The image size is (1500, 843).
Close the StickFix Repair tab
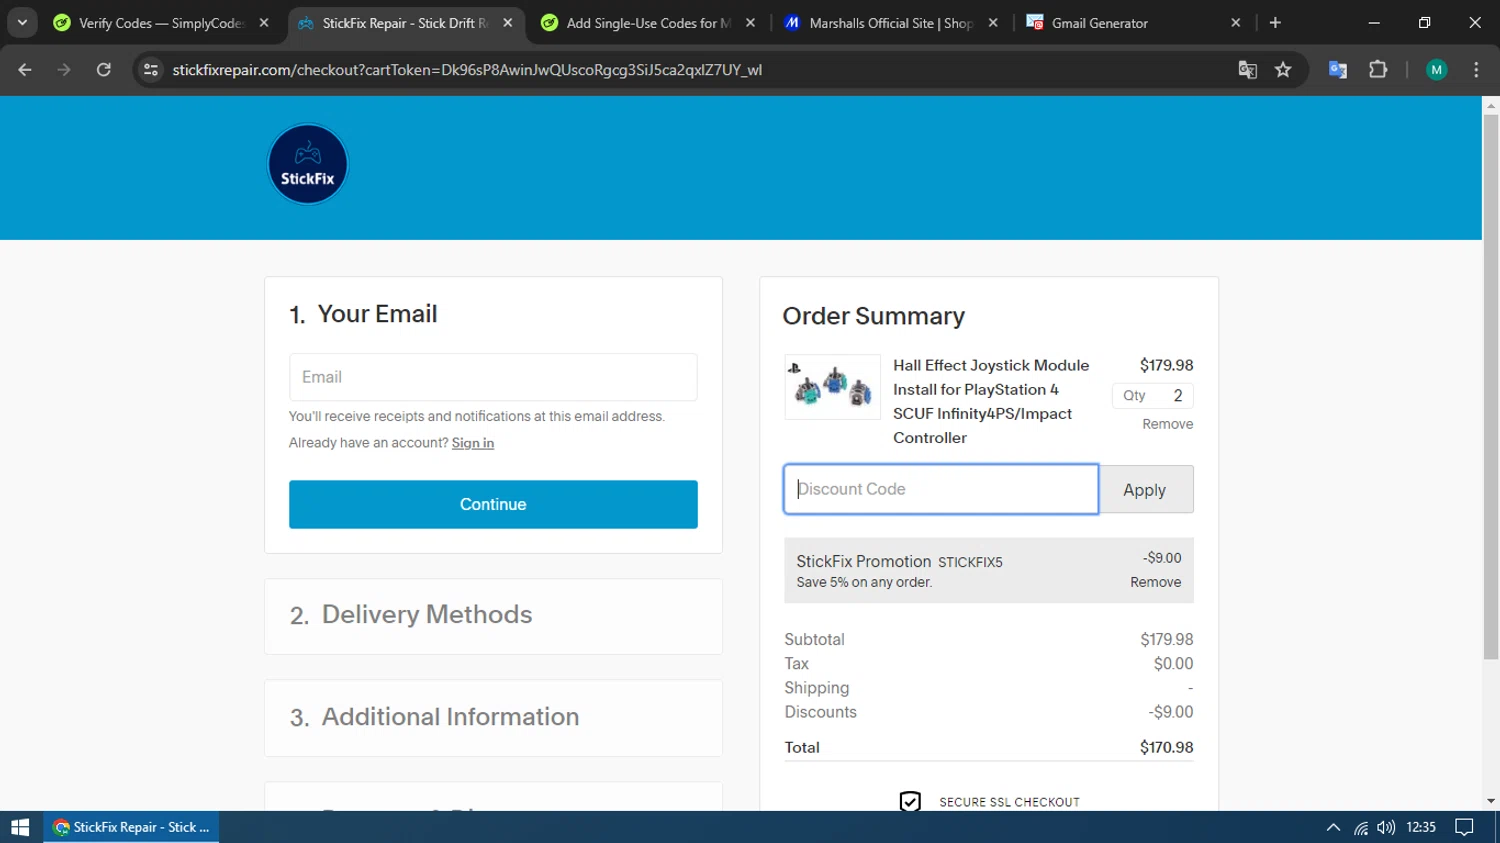[x=508, y=23]
